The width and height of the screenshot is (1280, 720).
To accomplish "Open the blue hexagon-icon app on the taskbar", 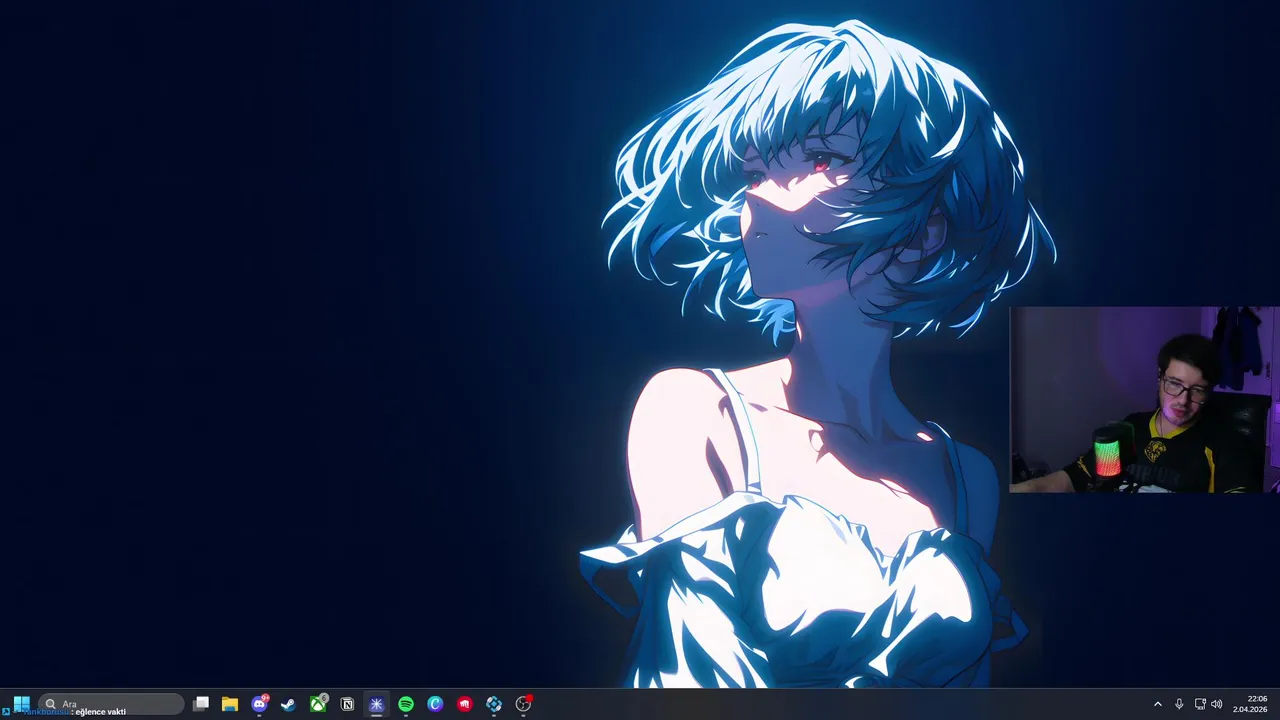I will pyautogui.click(x=494, y=704).
